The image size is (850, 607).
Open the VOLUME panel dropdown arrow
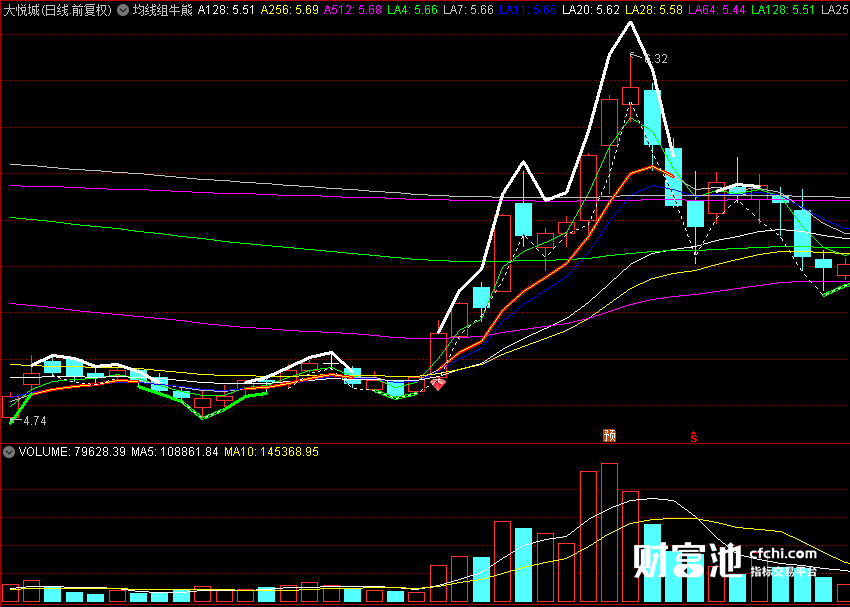(10, 452)
